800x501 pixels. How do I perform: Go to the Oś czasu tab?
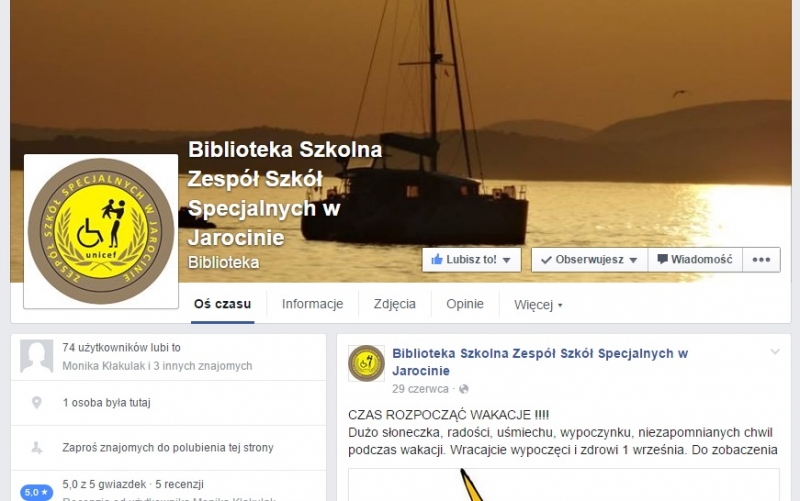(222, 304)
